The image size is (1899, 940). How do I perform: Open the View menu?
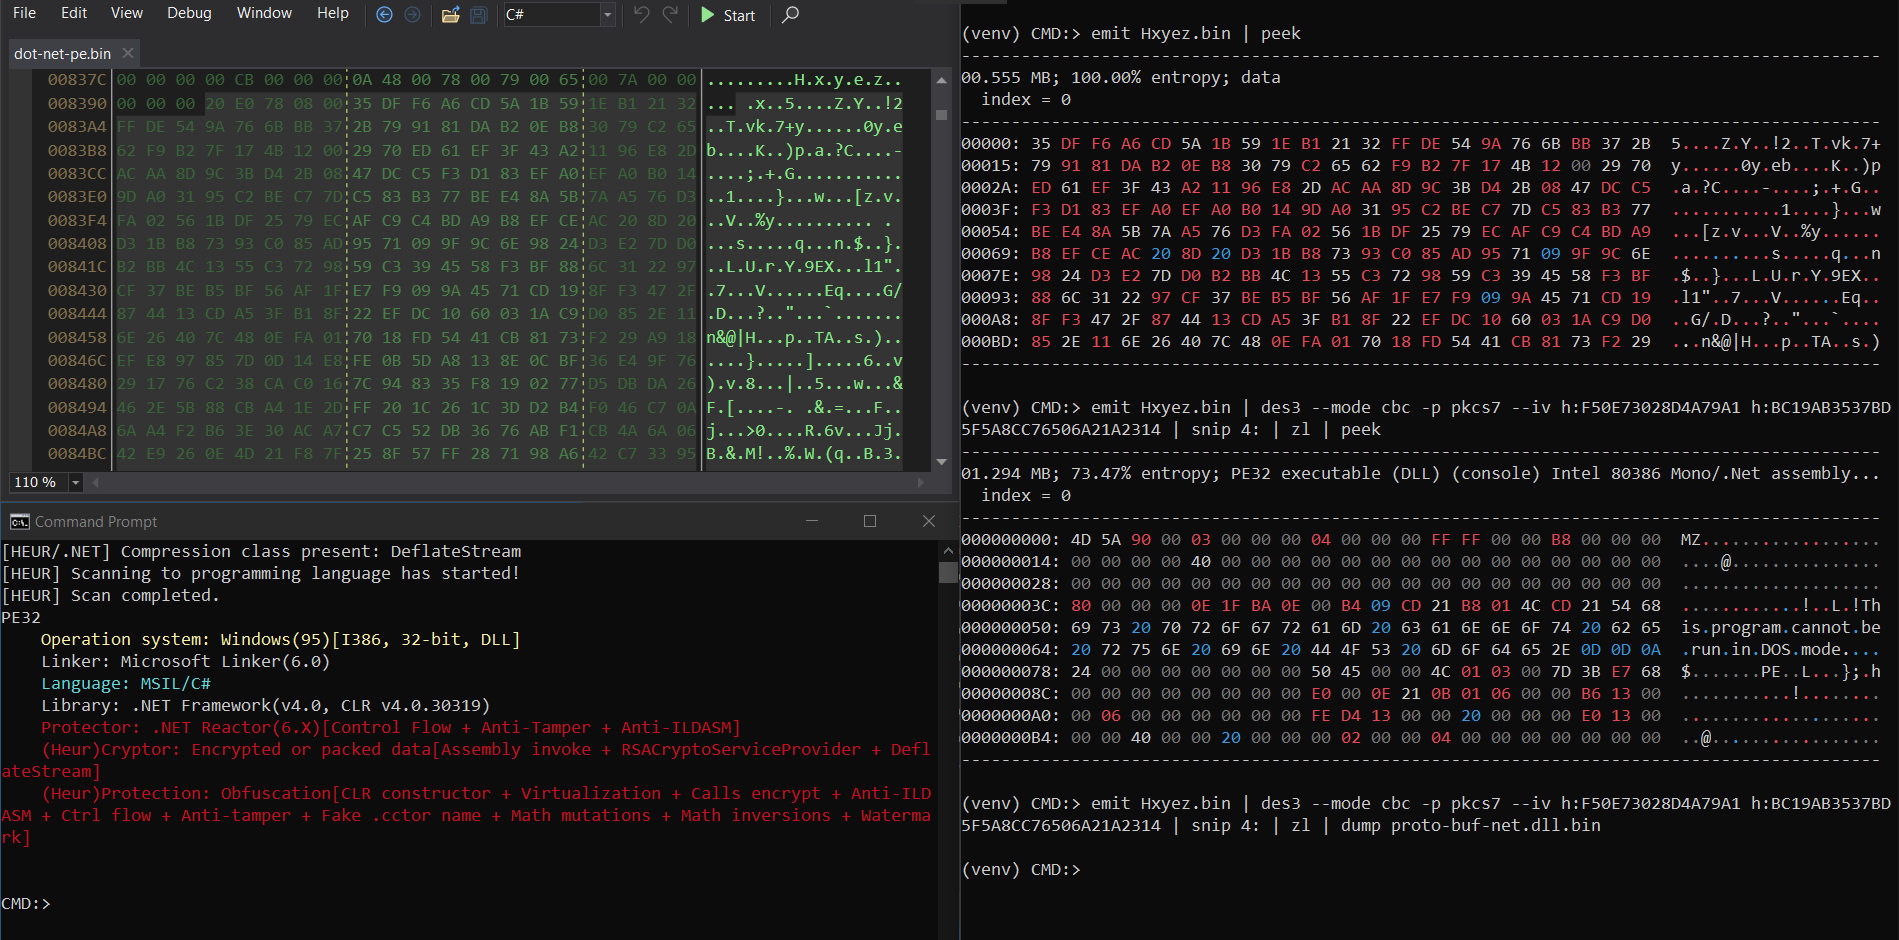[x=127, y=13]
